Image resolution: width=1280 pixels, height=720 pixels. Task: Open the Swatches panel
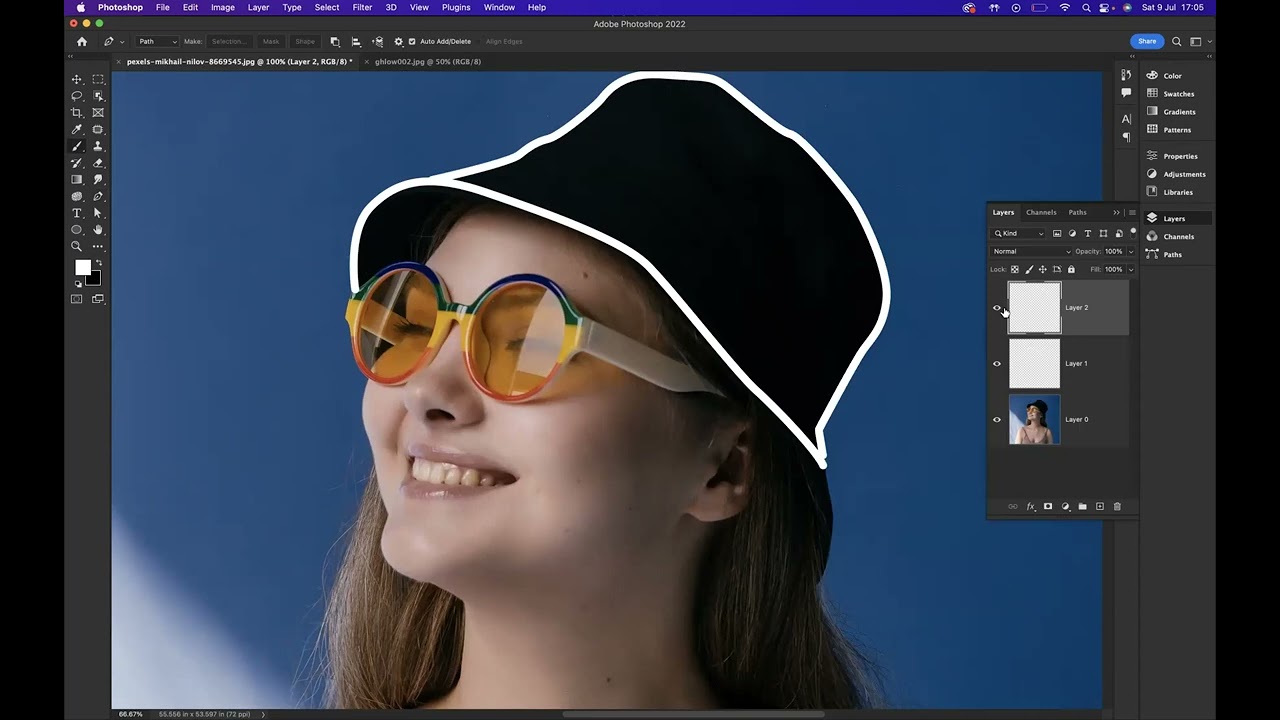point(1178,94)
